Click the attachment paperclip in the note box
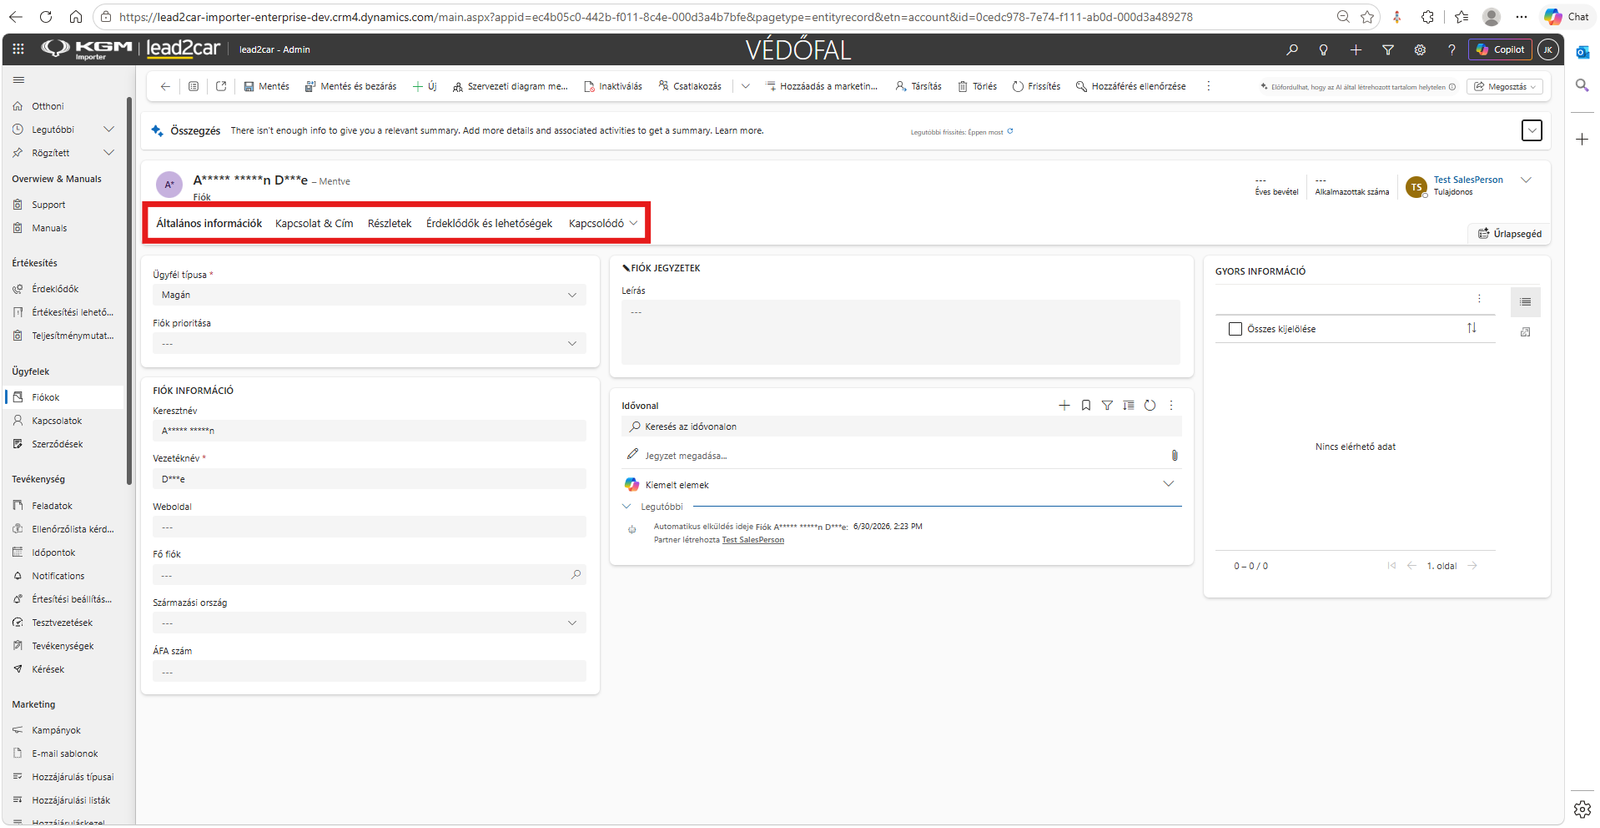This screenshot has height=828, width=1600. pyautogui.click(x=1174, y=455)
